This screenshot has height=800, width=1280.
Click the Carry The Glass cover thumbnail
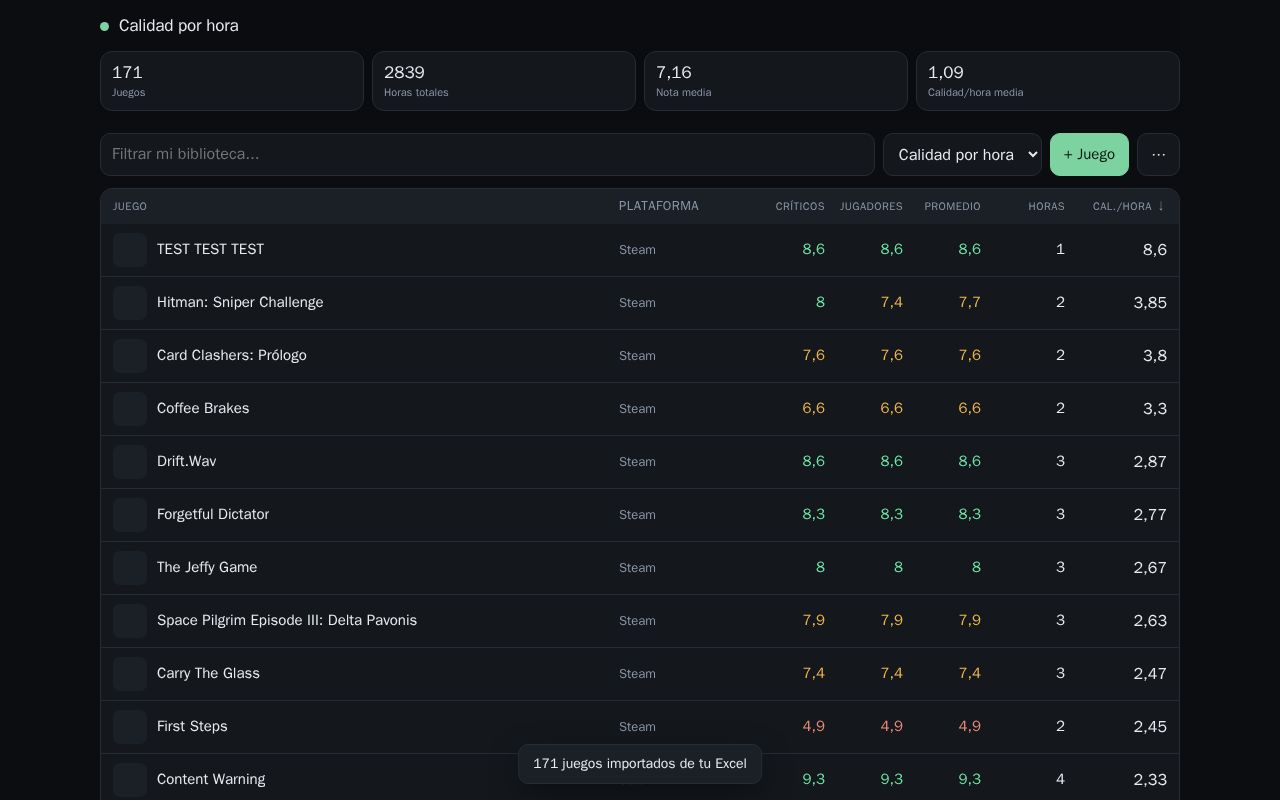[x=130, y=674]
